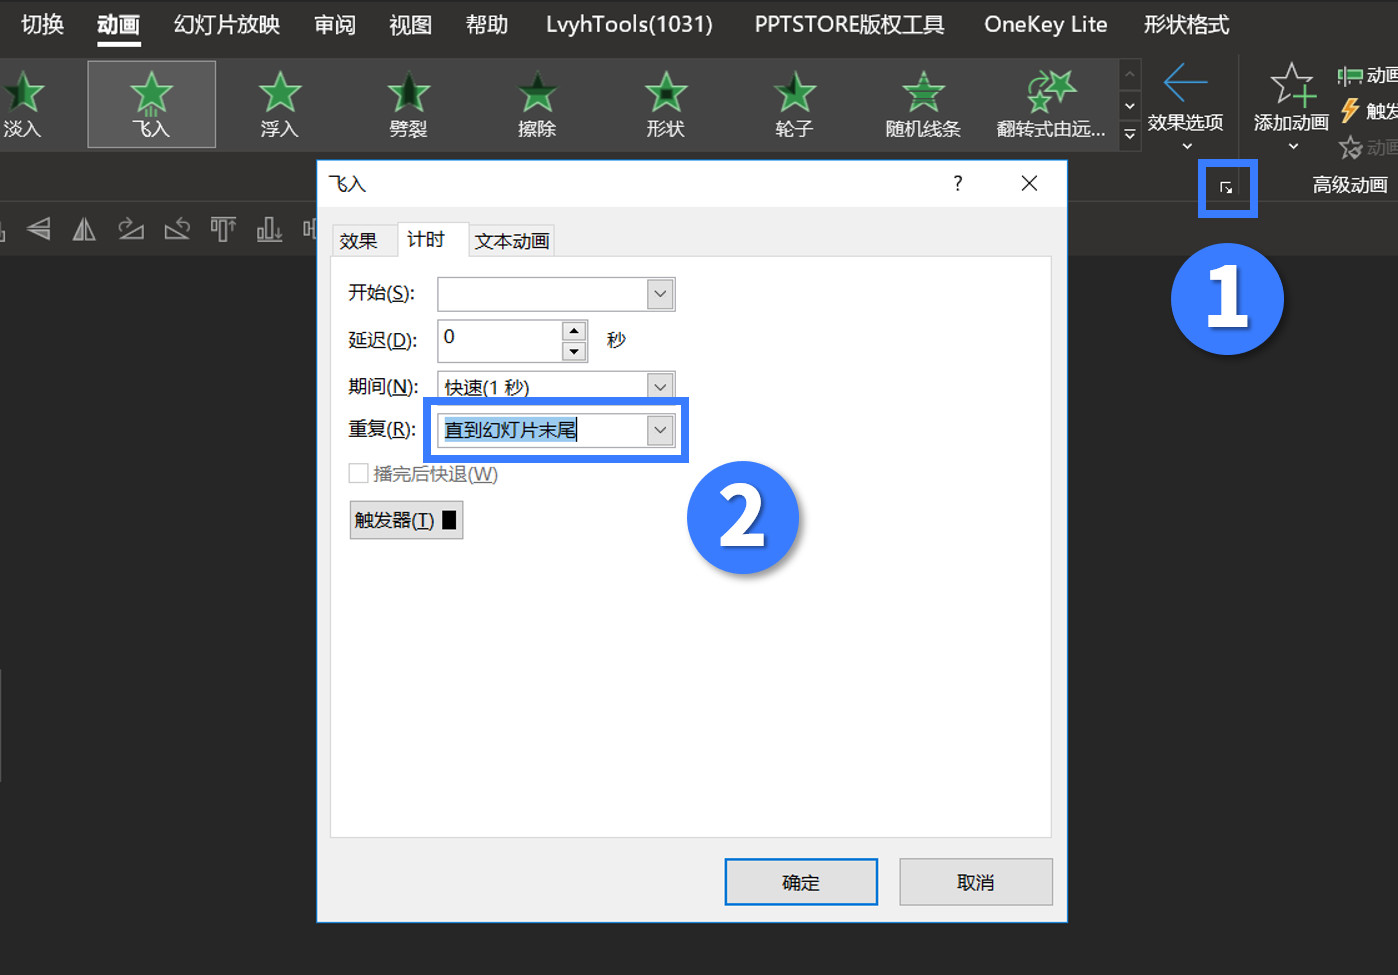1398x975 pixels.
Task: Open the animation dialog launcher icon
Action: [x=1226, y=187]
